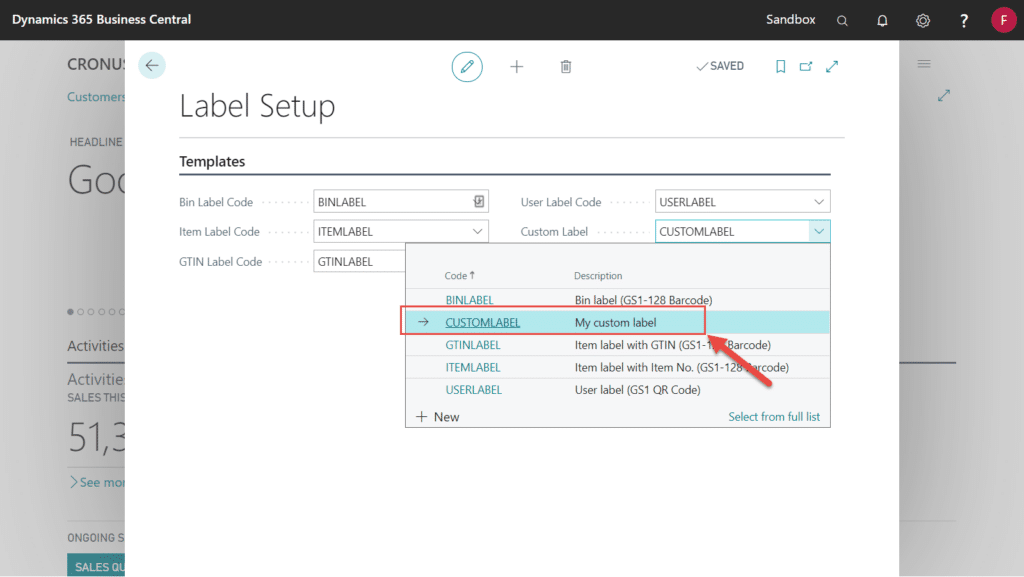Open the Item Label Code dropdown

[477, 231]
